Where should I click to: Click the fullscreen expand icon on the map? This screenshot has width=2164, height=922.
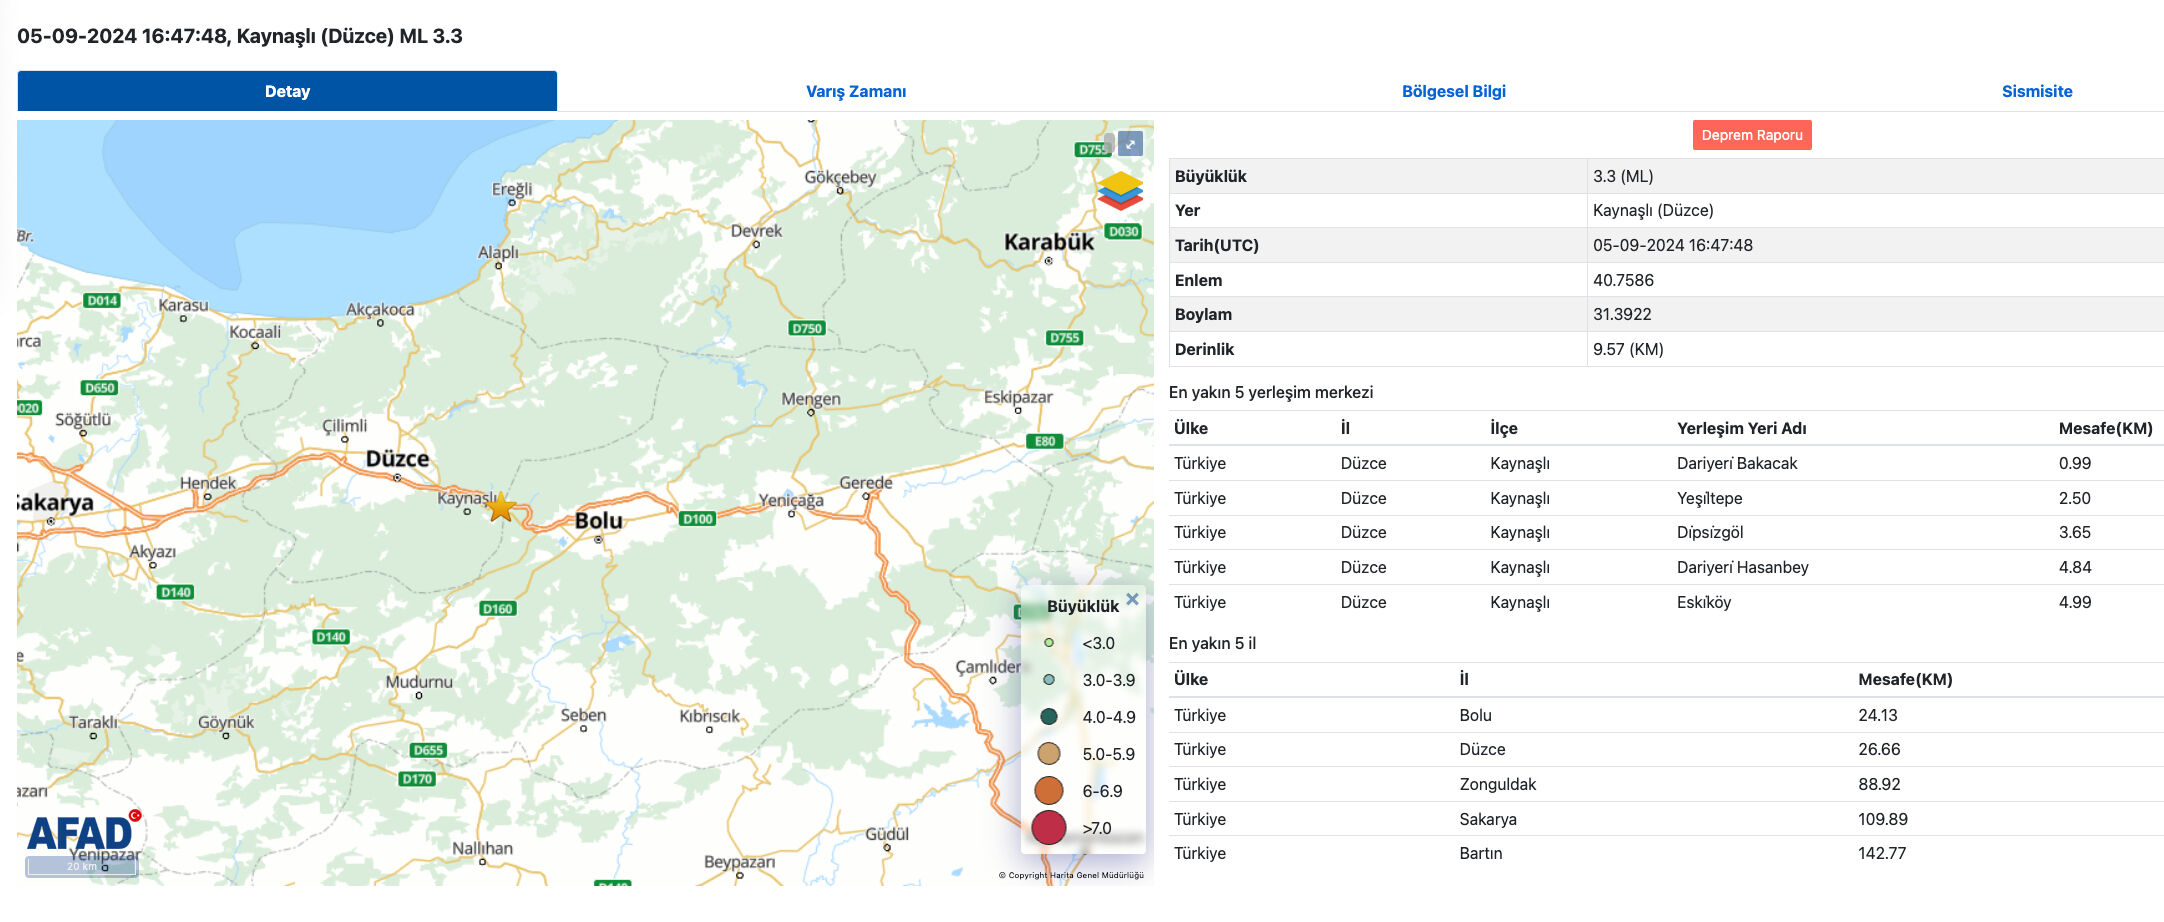click(1130, 144)
